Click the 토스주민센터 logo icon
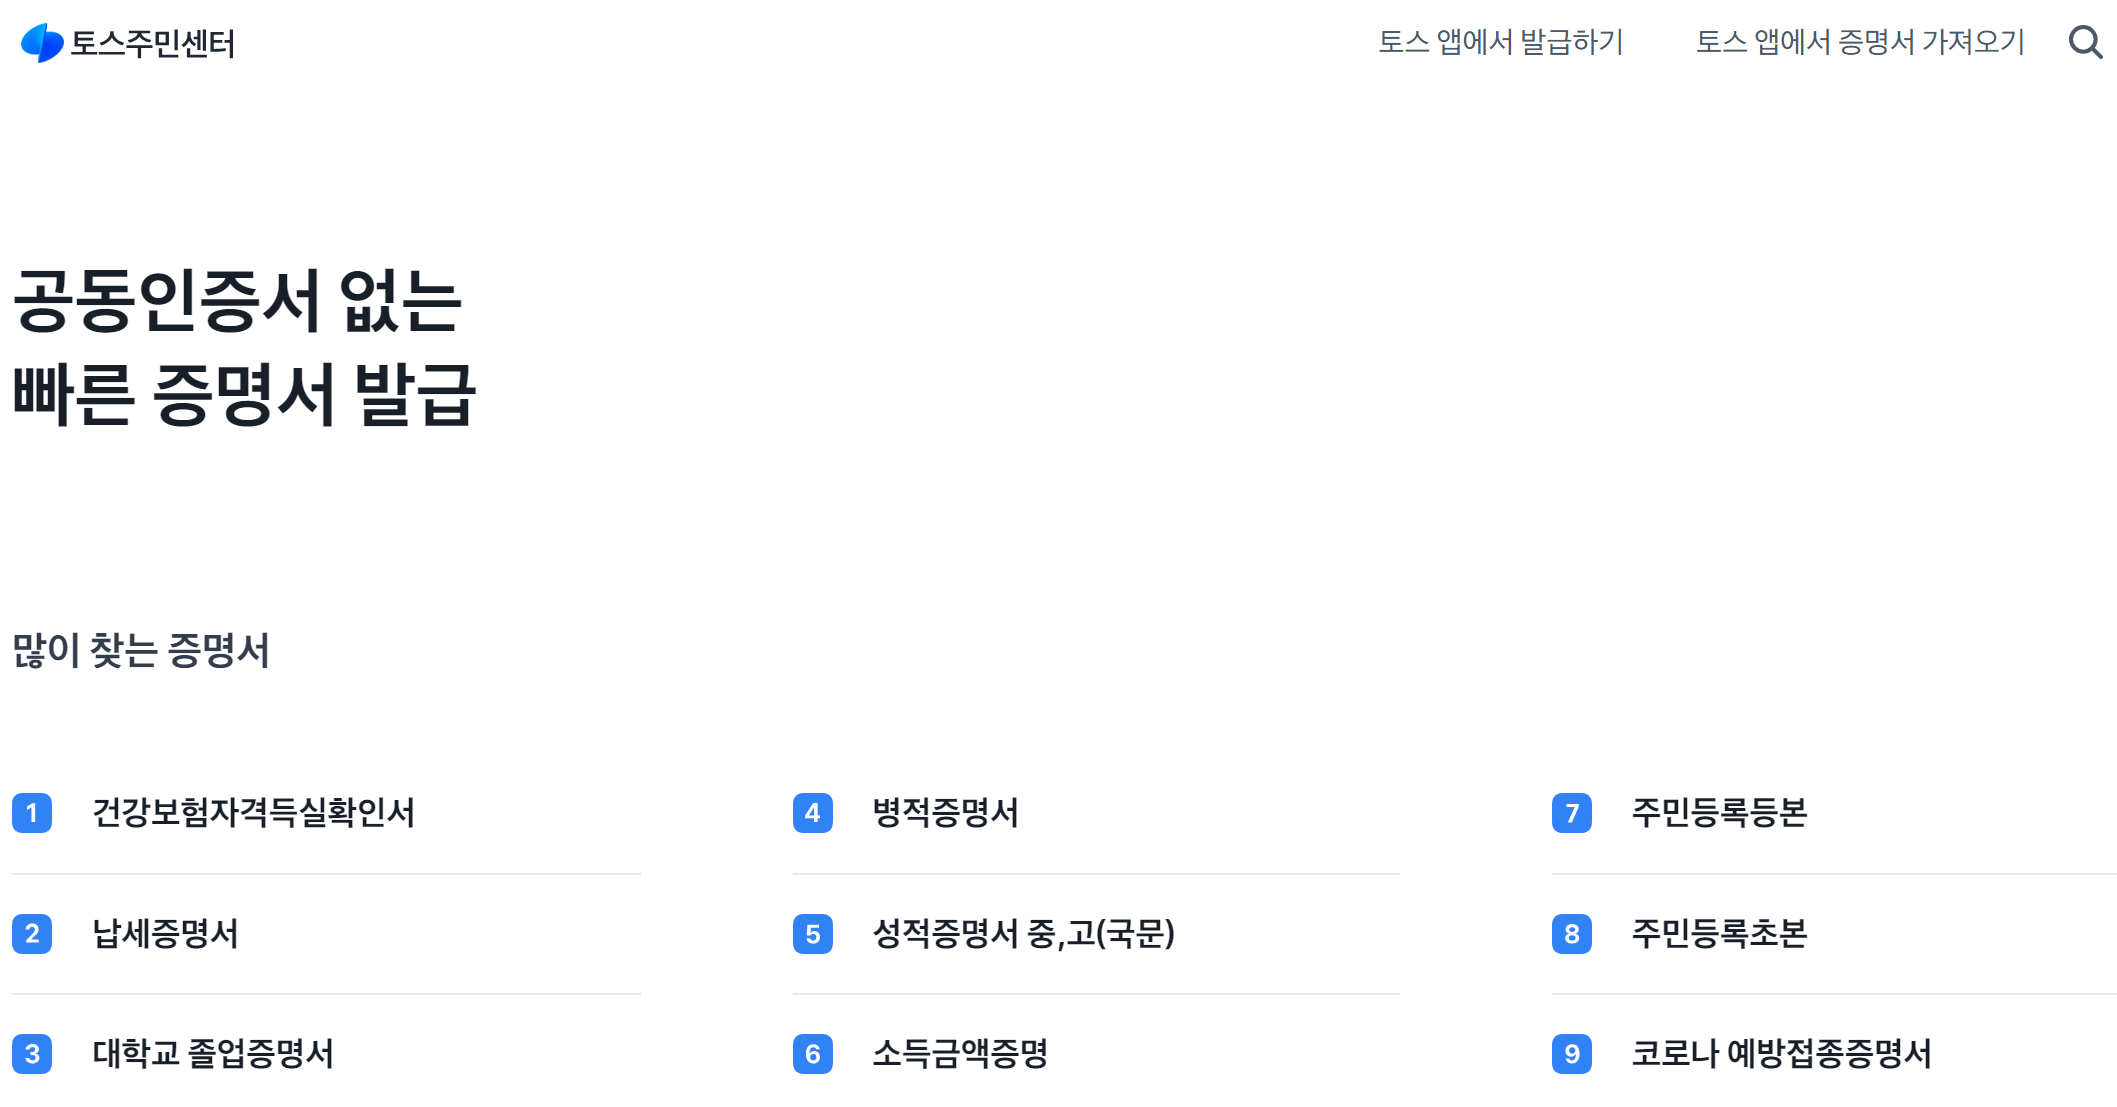This screenshot has width=2117, height=1107. pos(40,42)
